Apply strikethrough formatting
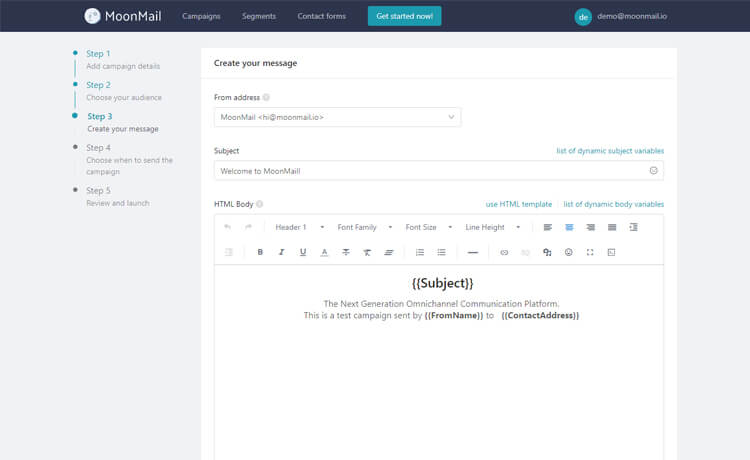This screenshot has width=750, height=460. point(346,252)
